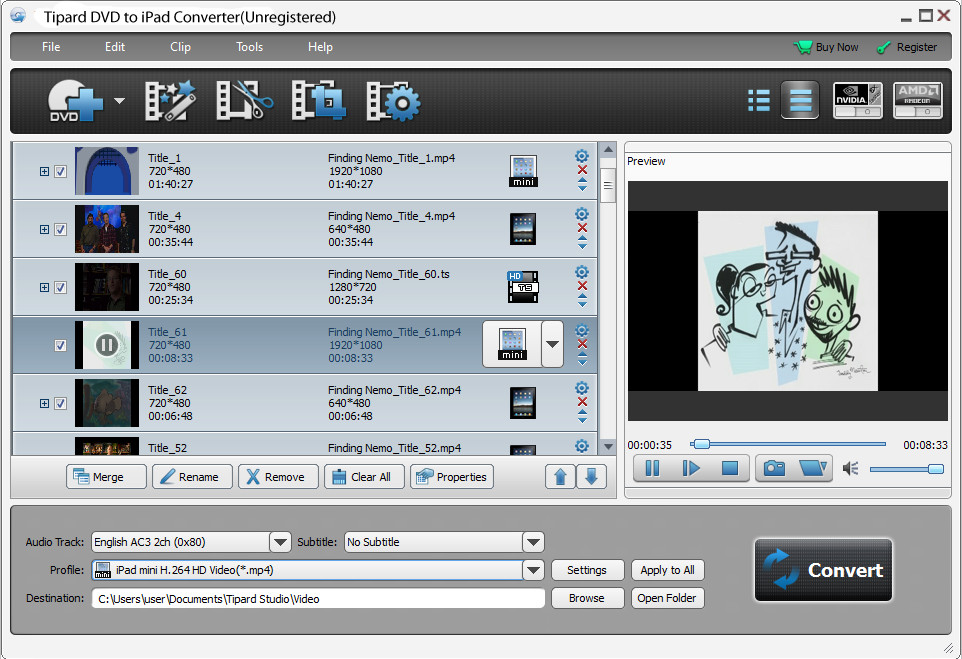Expand the Title_62 row
The width and height of the screenshot is (962, 659).
point(44,403)
